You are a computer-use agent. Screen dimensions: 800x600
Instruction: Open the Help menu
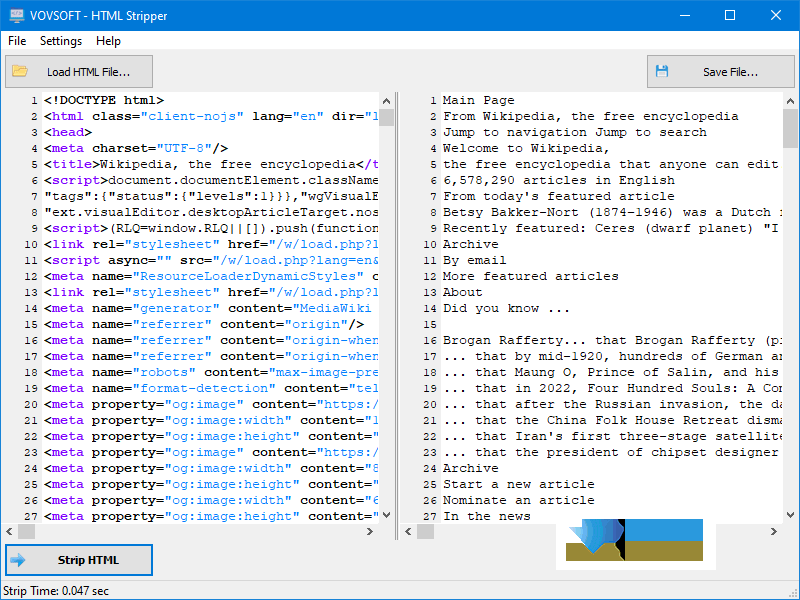[x=108, y=41]
